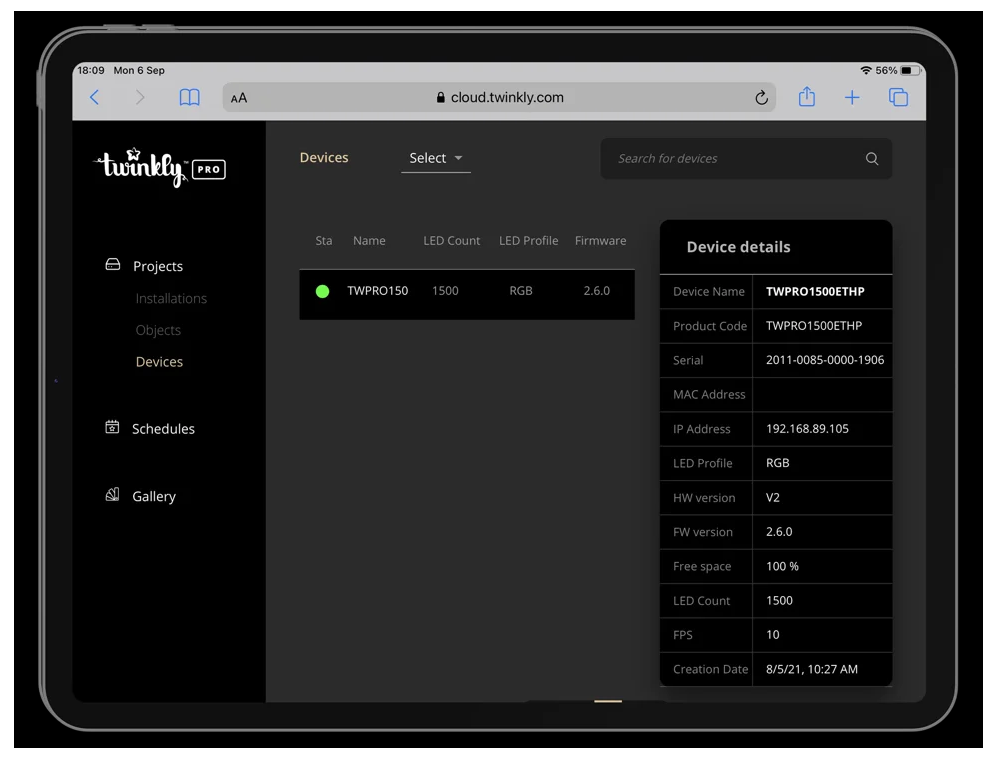Click the search magnifier icon

tap(872, 159)
